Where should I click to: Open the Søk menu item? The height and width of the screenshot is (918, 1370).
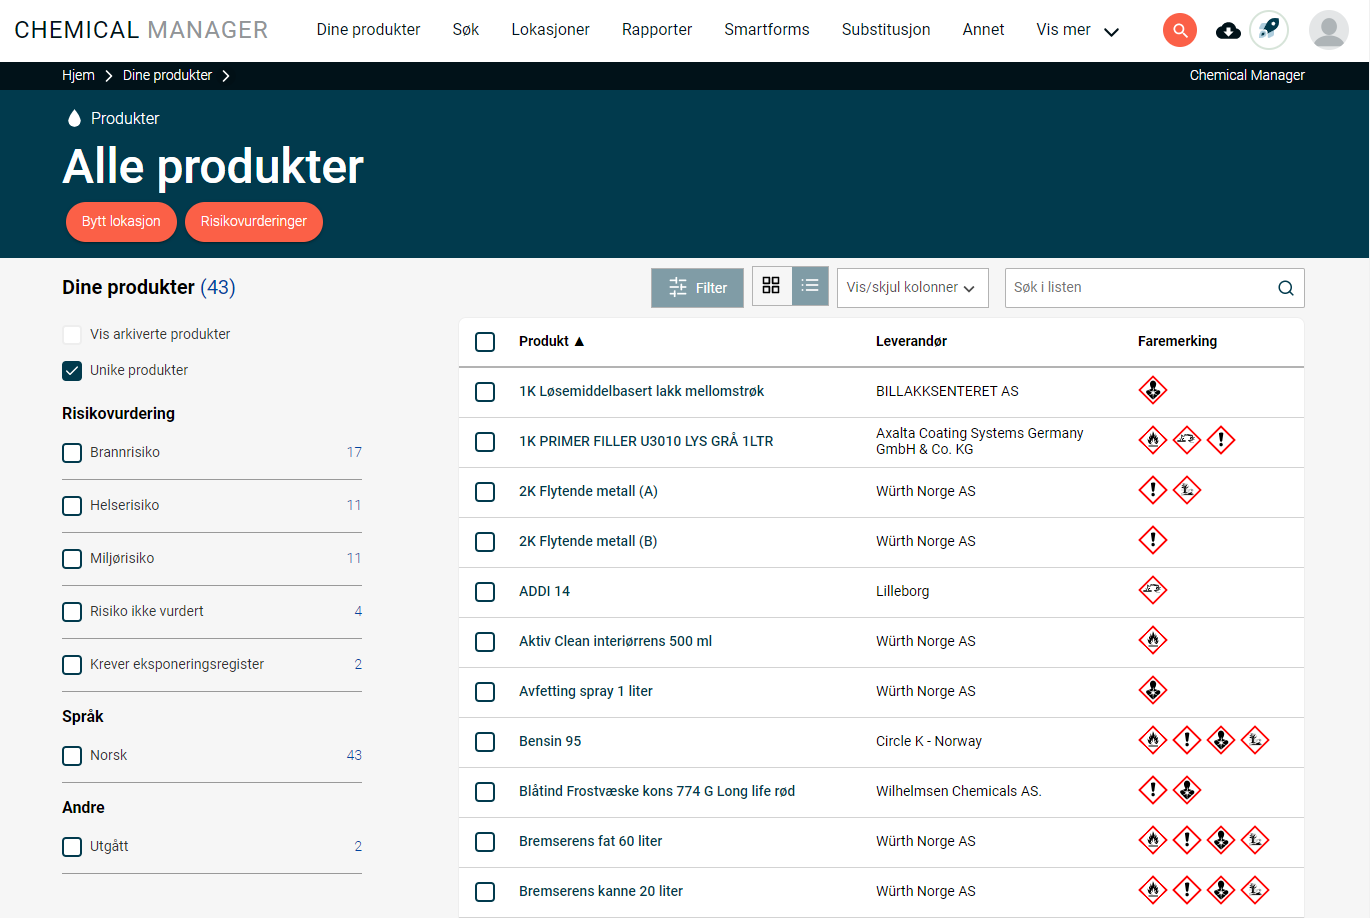[x=465, y=30]
